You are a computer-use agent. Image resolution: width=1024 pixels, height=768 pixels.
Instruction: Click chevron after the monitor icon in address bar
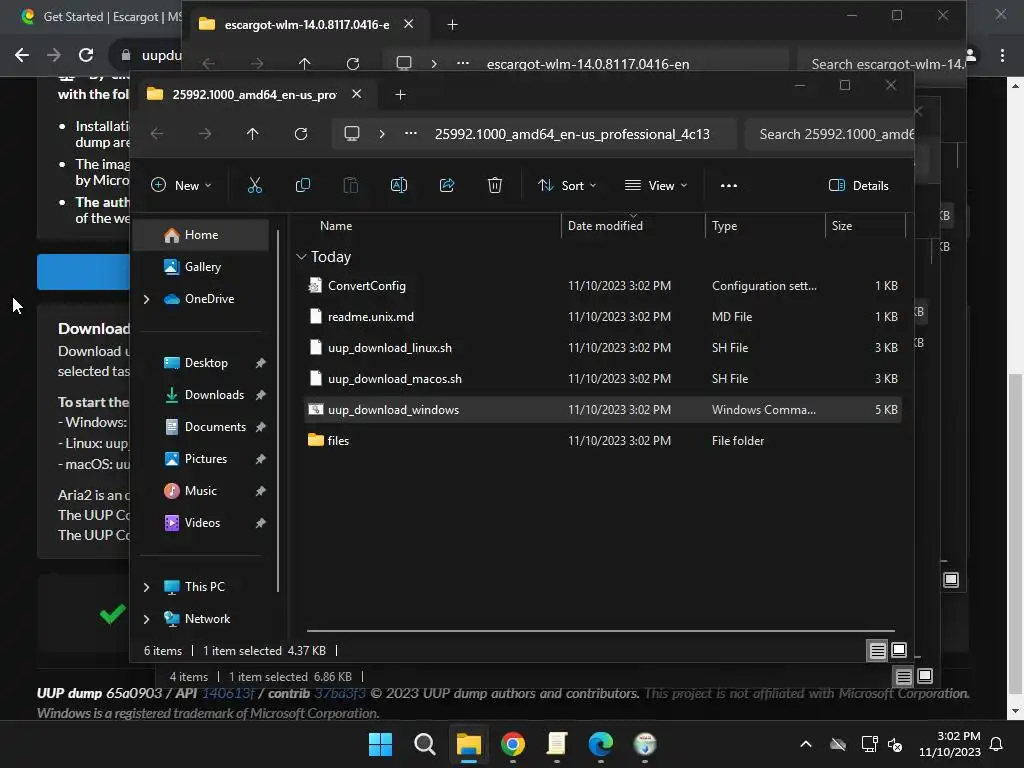click(382, 134)
